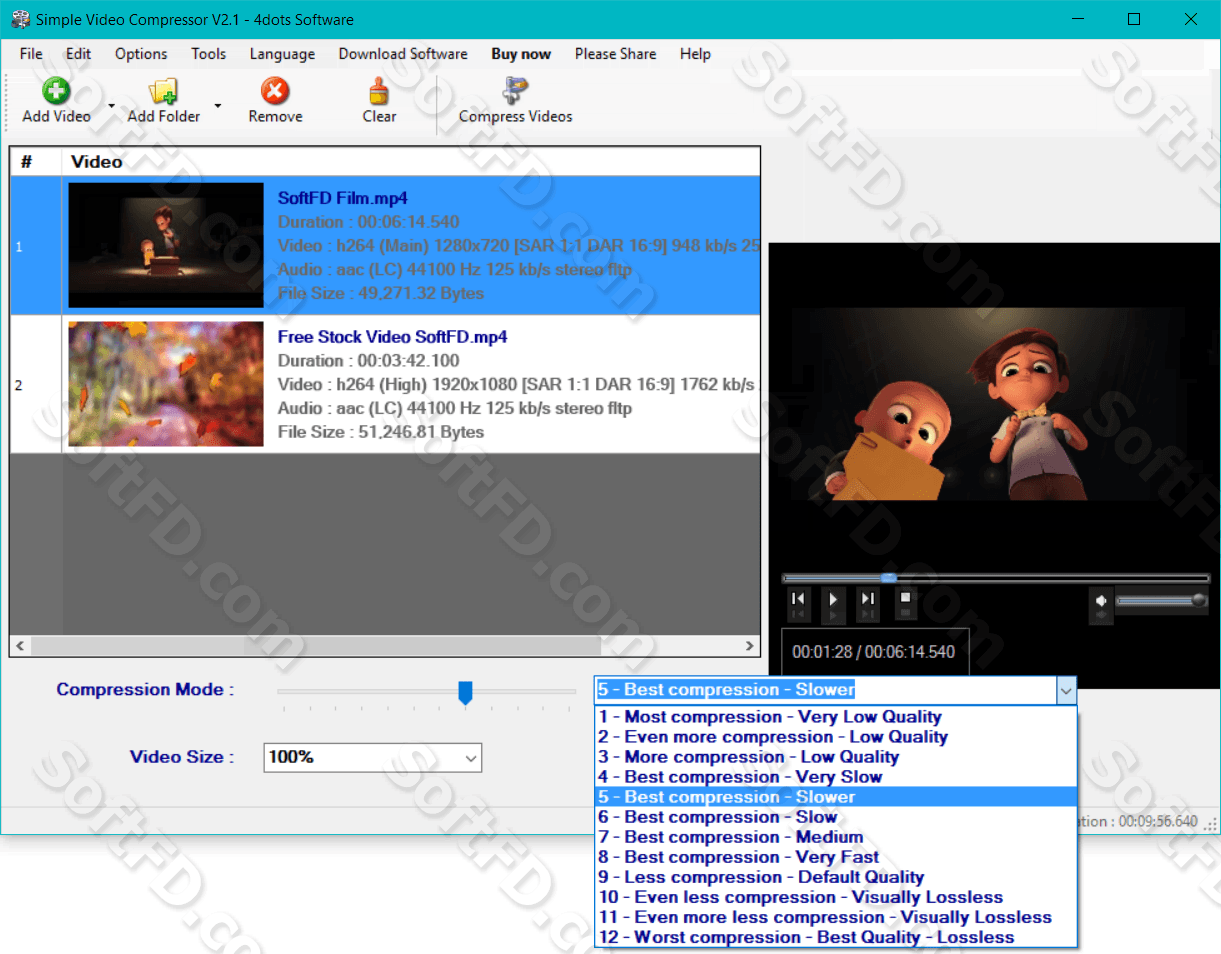Open the Help menu
The image size is (1221, 954).
[695, 54]
